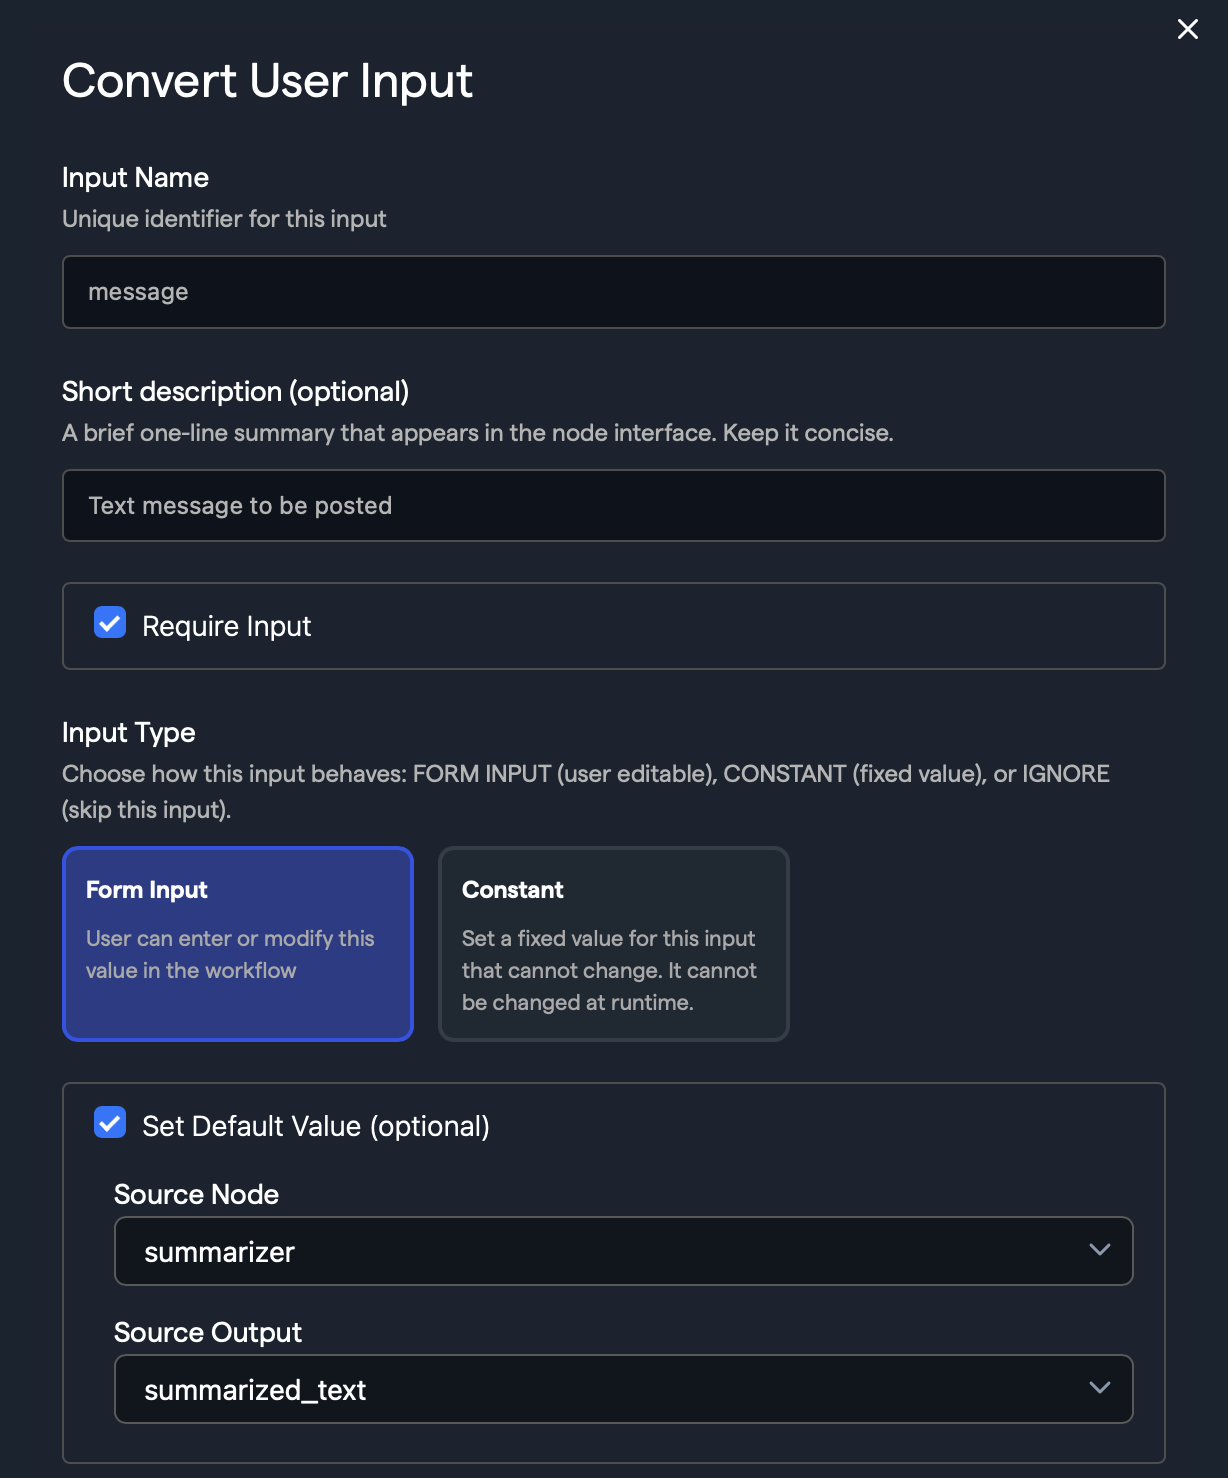The image size is (1228, 1478).
Task: Click the Source Node chevron arrow
Action: coord(1099,1250)
